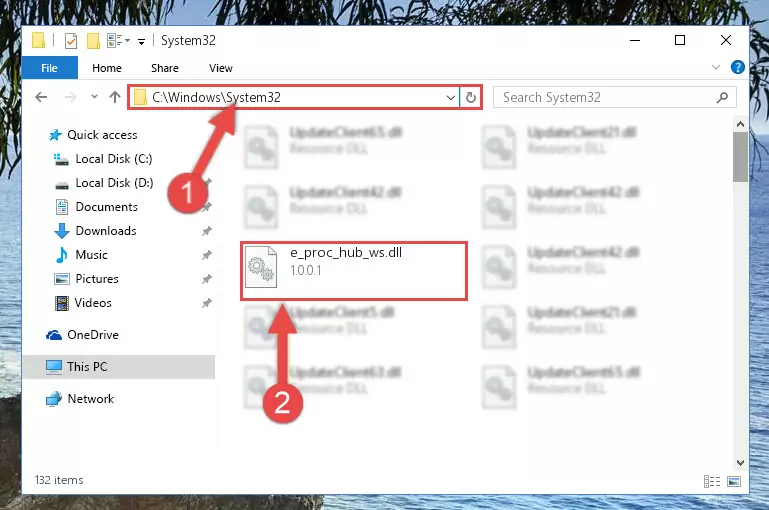
Task: Click the Downloads blue arrow icon
Action: tap(62, 231)
